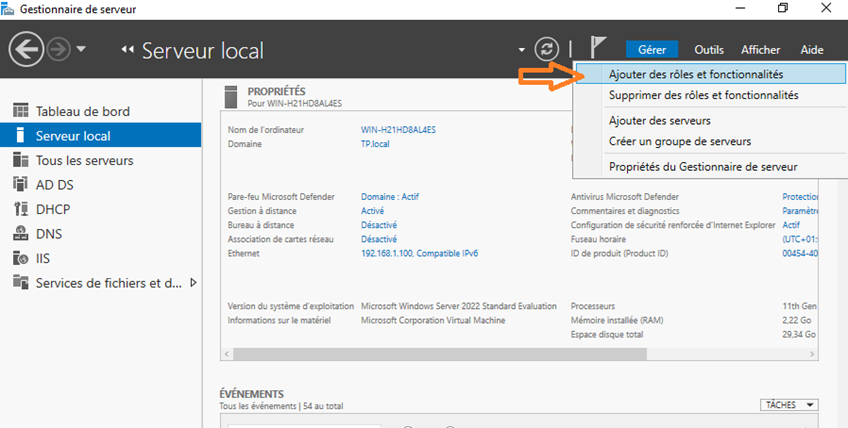Click 192.168.1.100 Ethernet link
The image size is (848, 428).
pos(419,253)
